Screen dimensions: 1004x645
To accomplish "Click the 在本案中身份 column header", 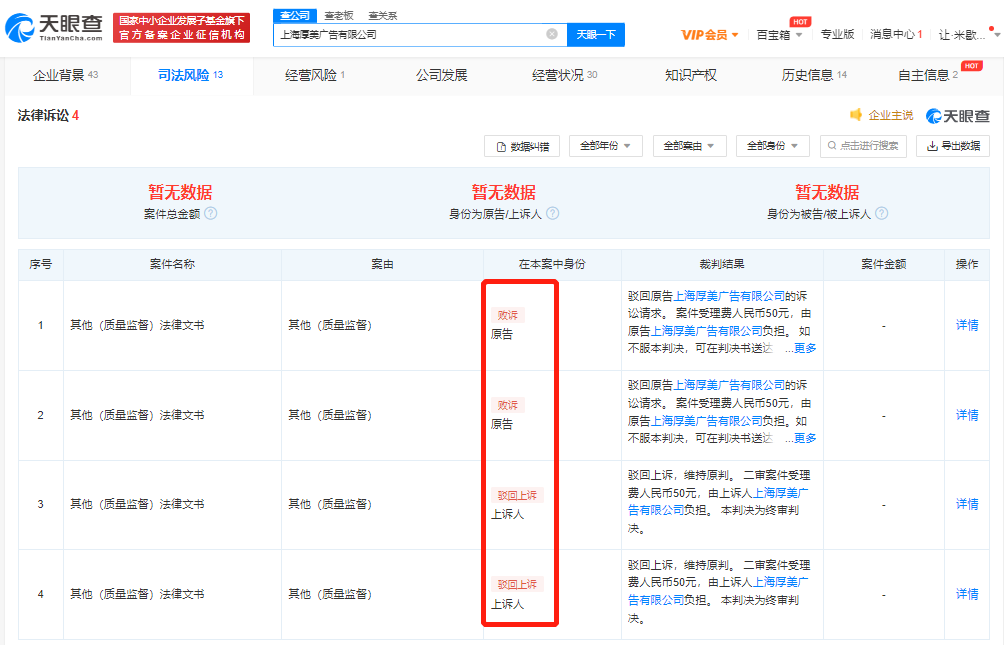I will tap(552, 264).
